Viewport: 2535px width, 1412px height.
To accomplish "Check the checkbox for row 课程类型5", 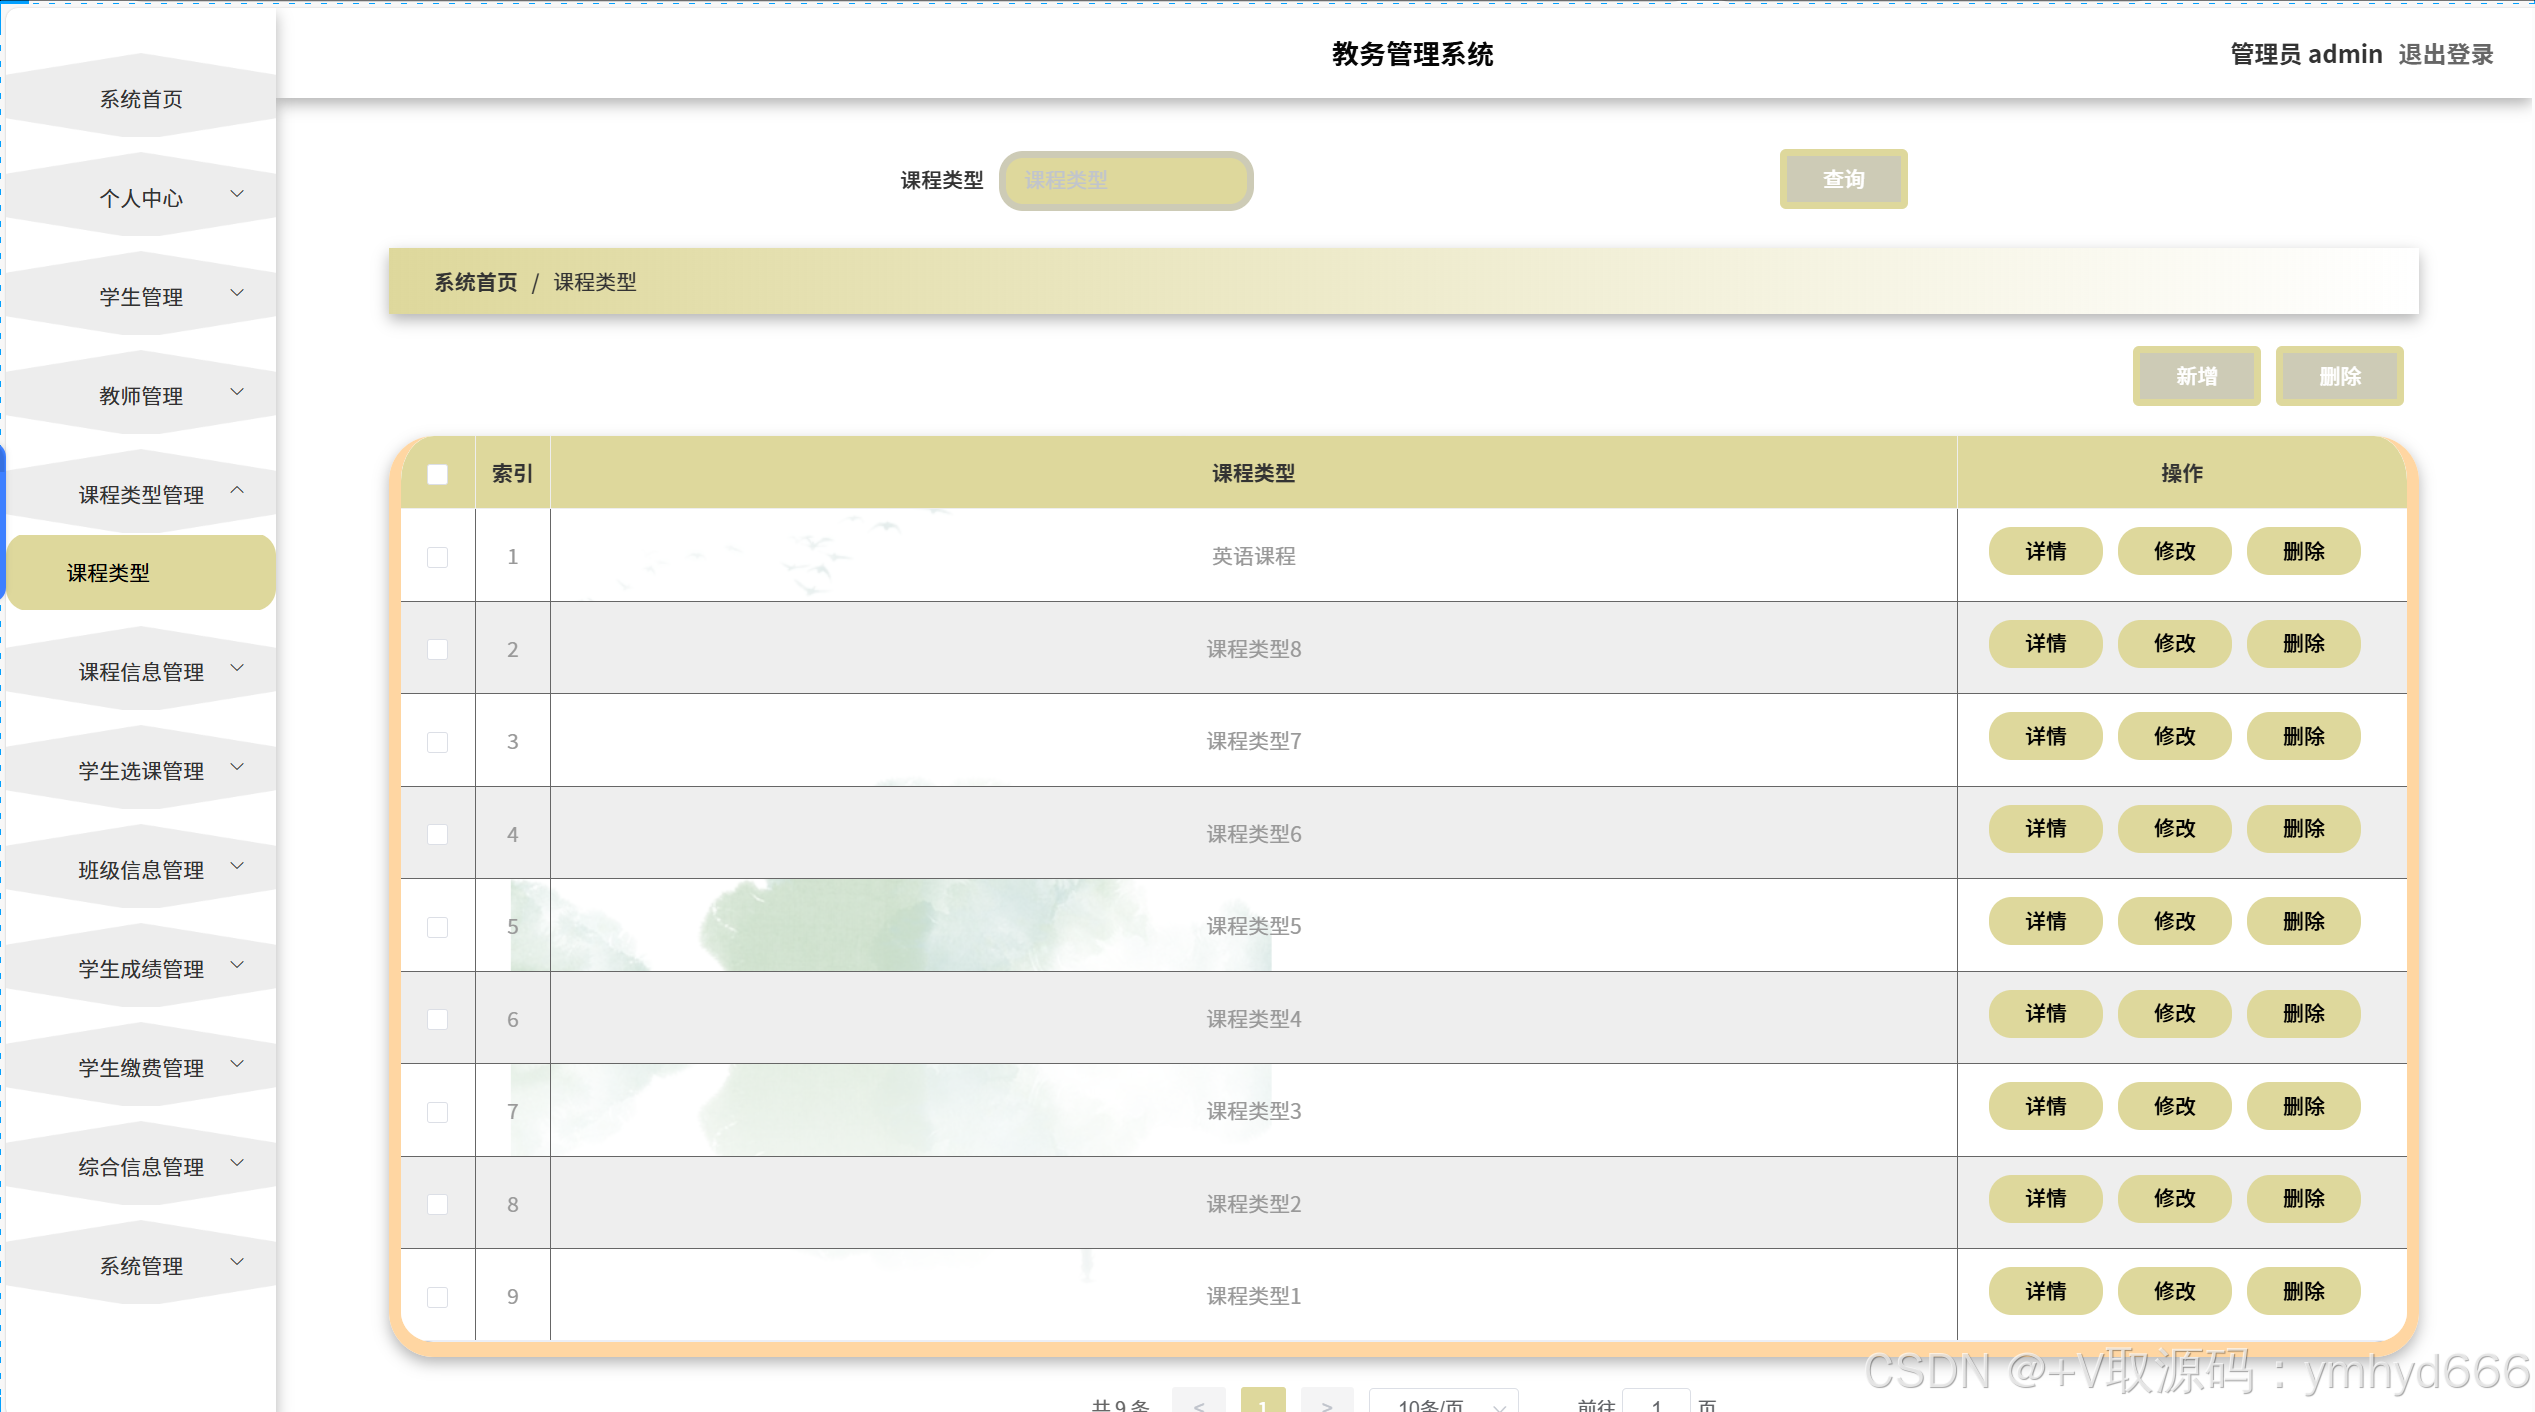I will pyautogui.click(x=437, y=927).
